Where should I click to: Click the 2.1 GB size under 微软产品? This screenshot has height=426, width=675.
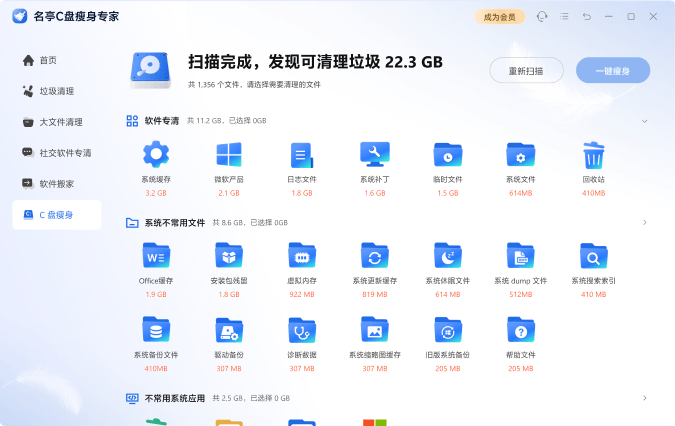(229, 193)
